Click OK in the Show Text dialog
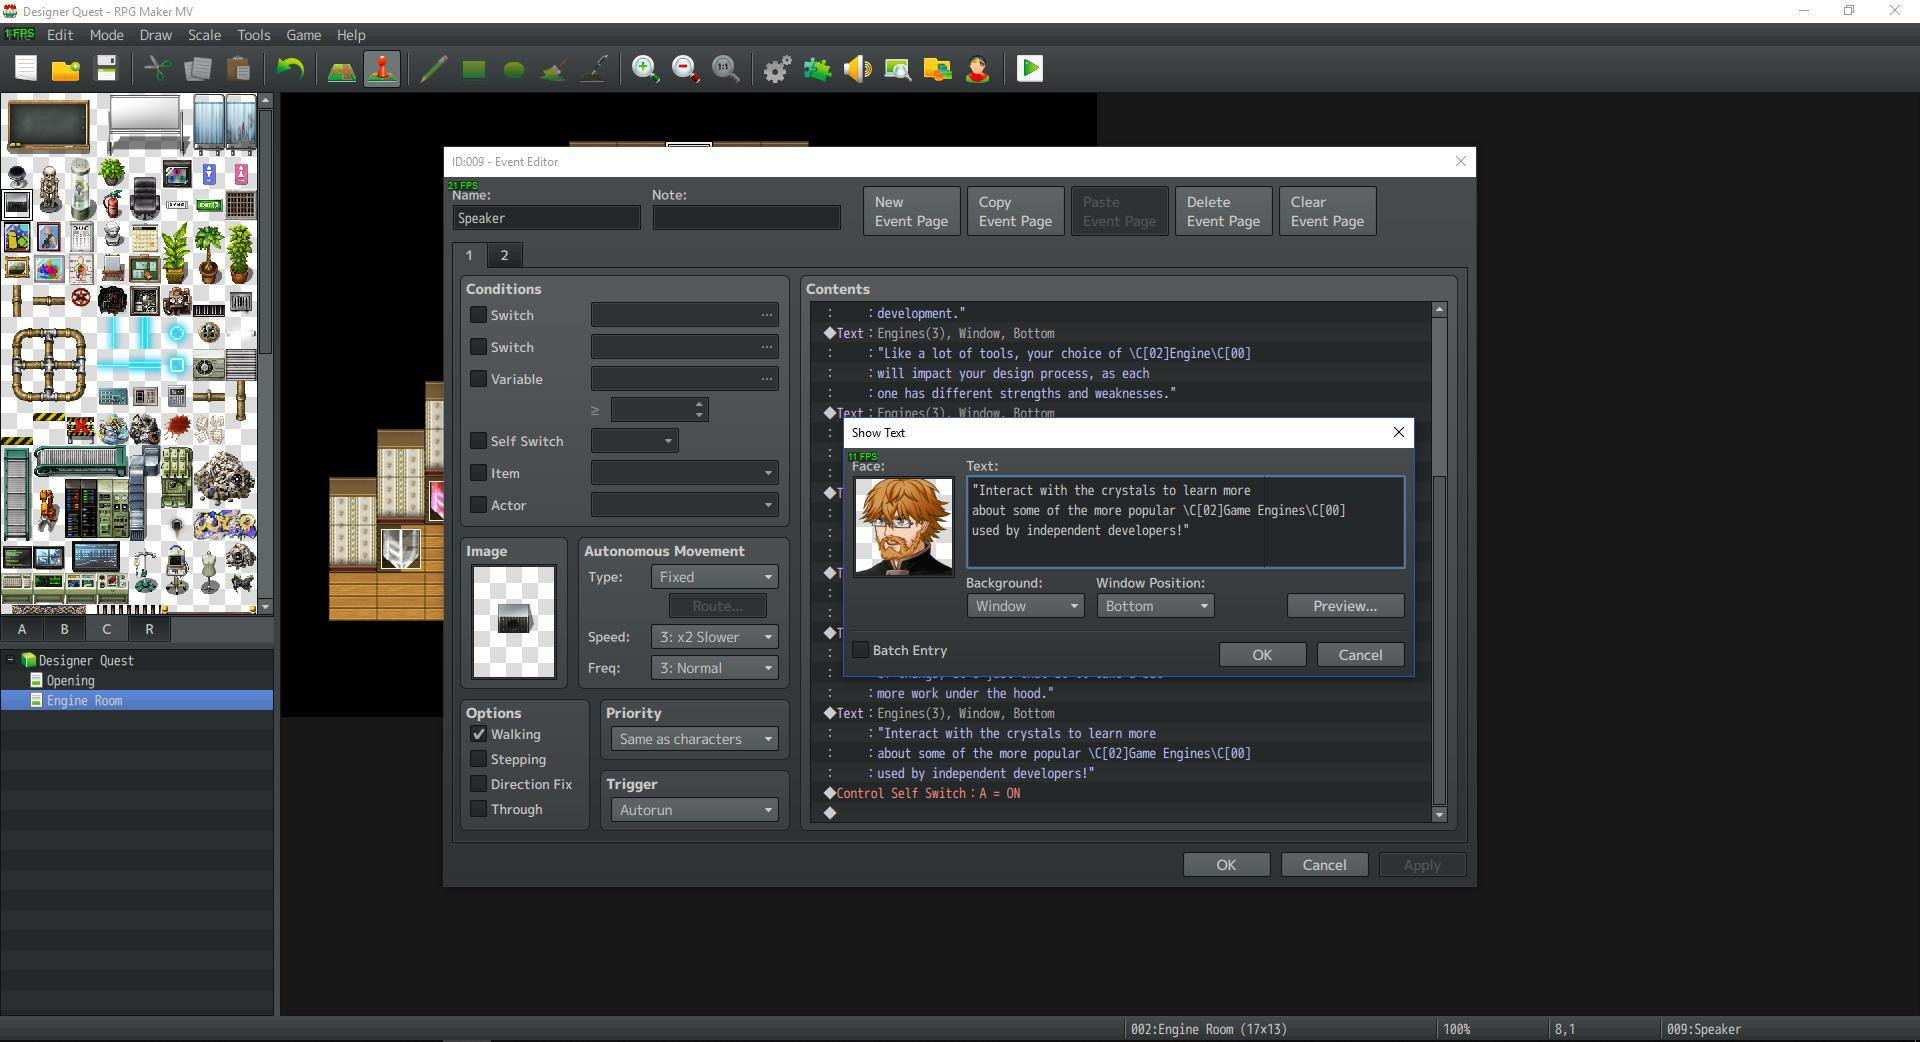Image resolution: width=1920 pixels, height=1042 pixels. click(1262, 655)
